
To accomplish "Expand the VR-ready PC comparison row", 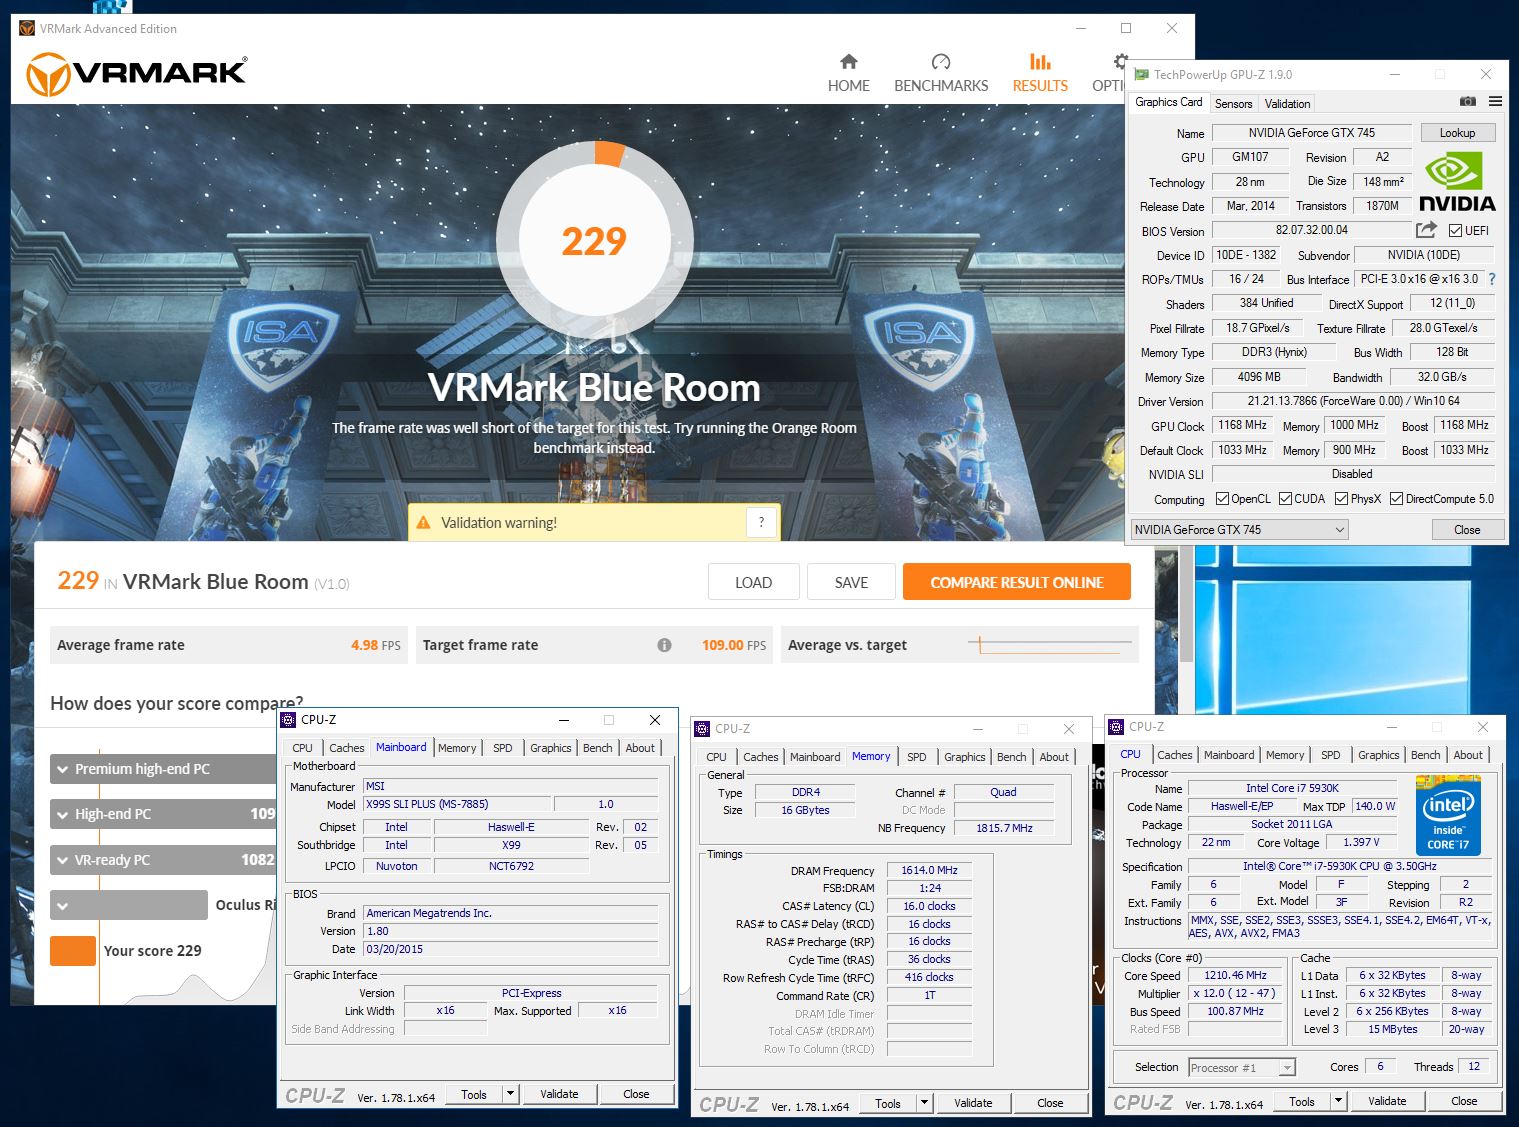I will point(63,861).
